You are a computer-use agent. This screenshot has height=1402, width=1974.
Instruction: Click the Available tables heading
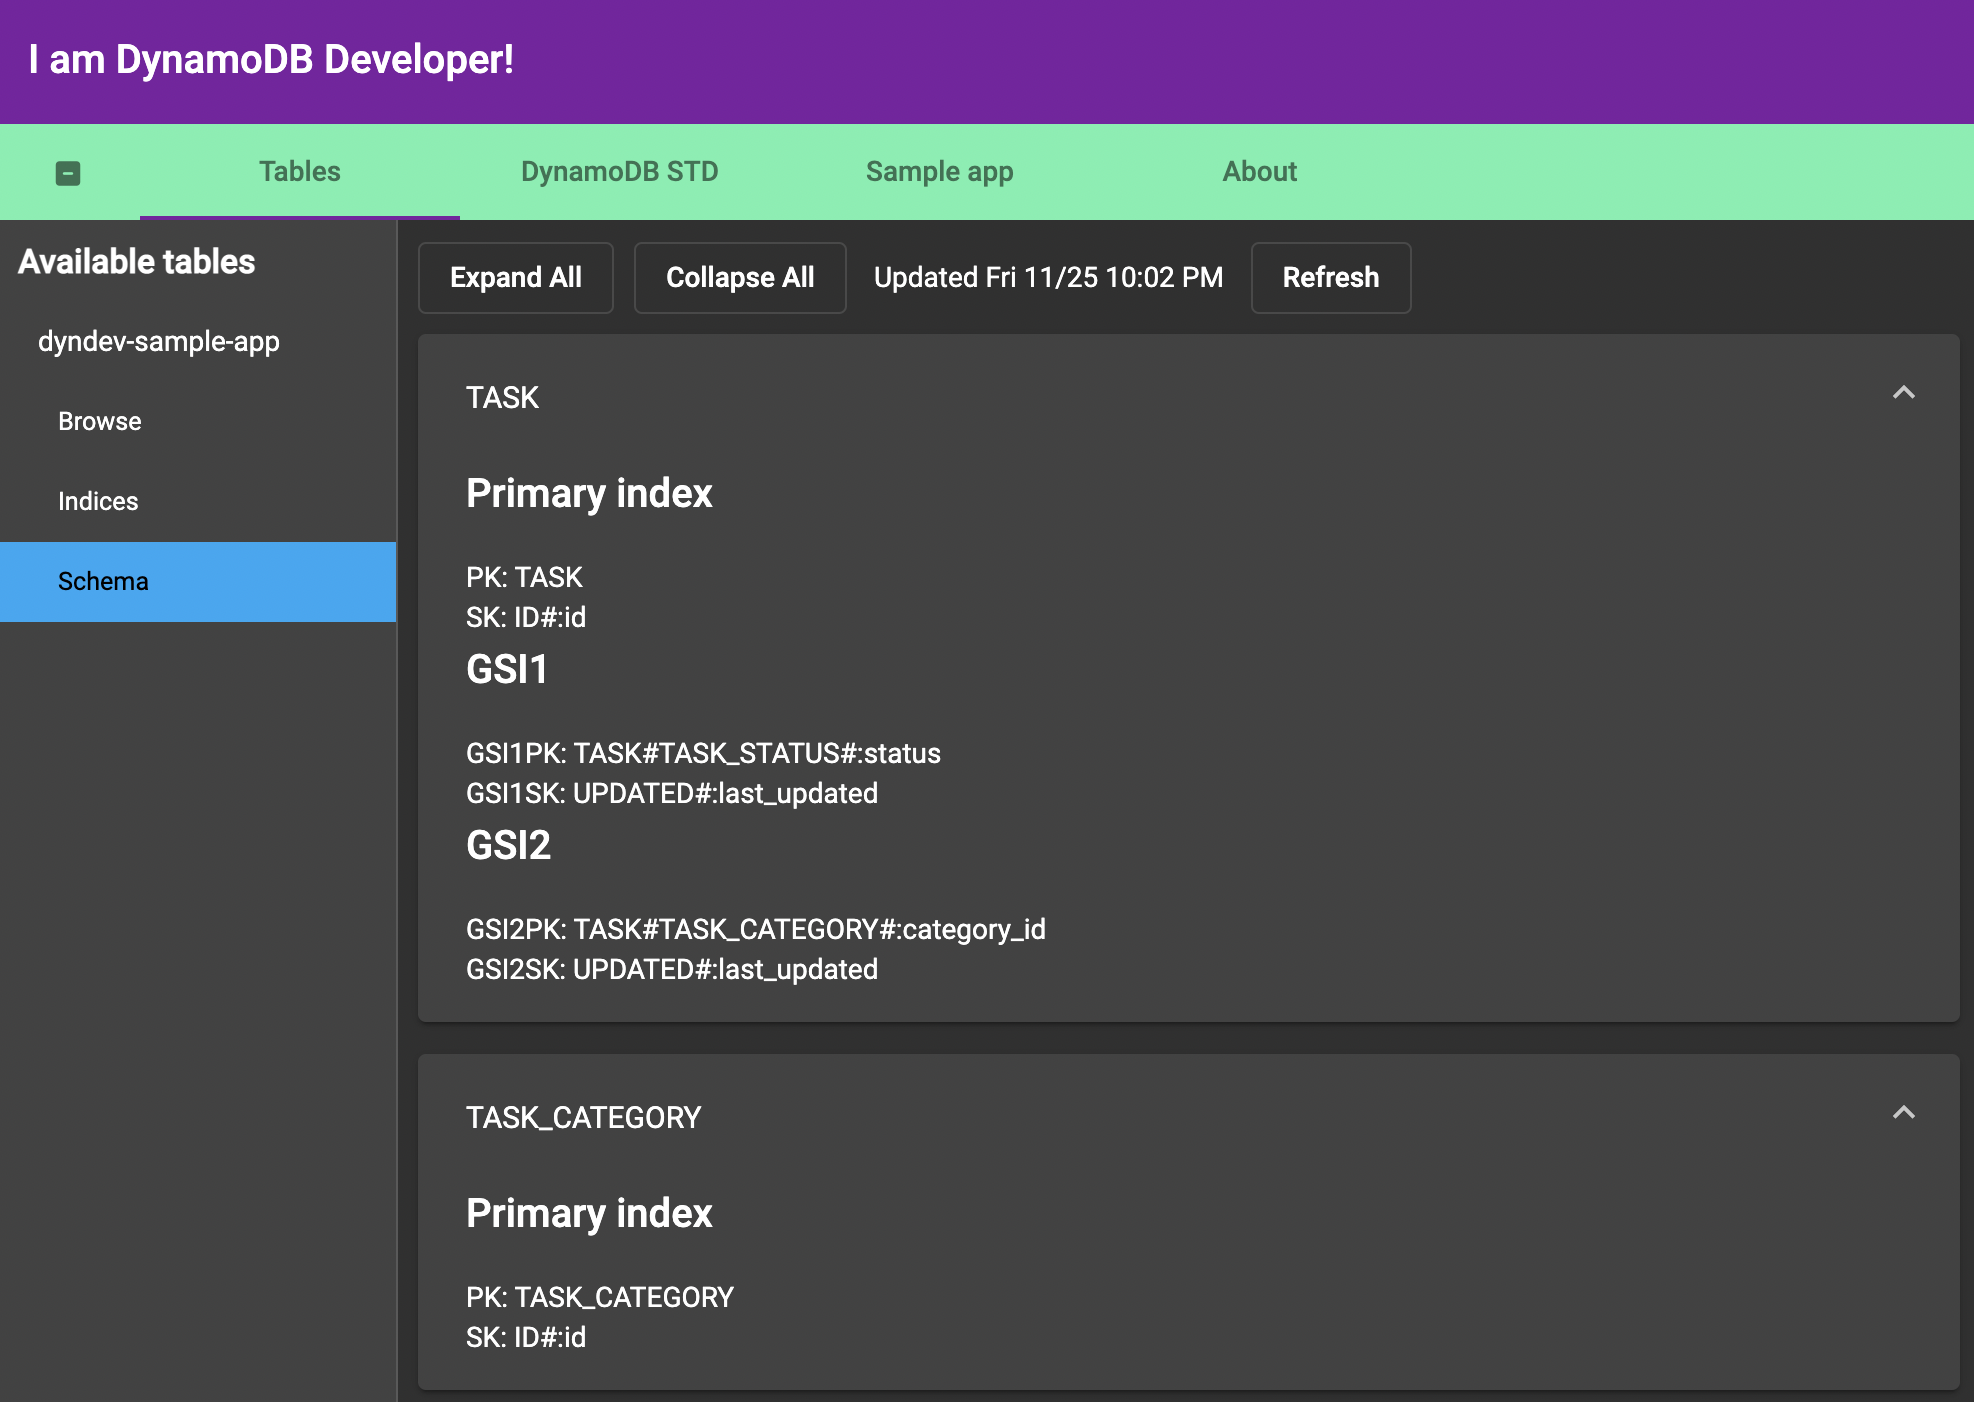[x=137, y=262]
